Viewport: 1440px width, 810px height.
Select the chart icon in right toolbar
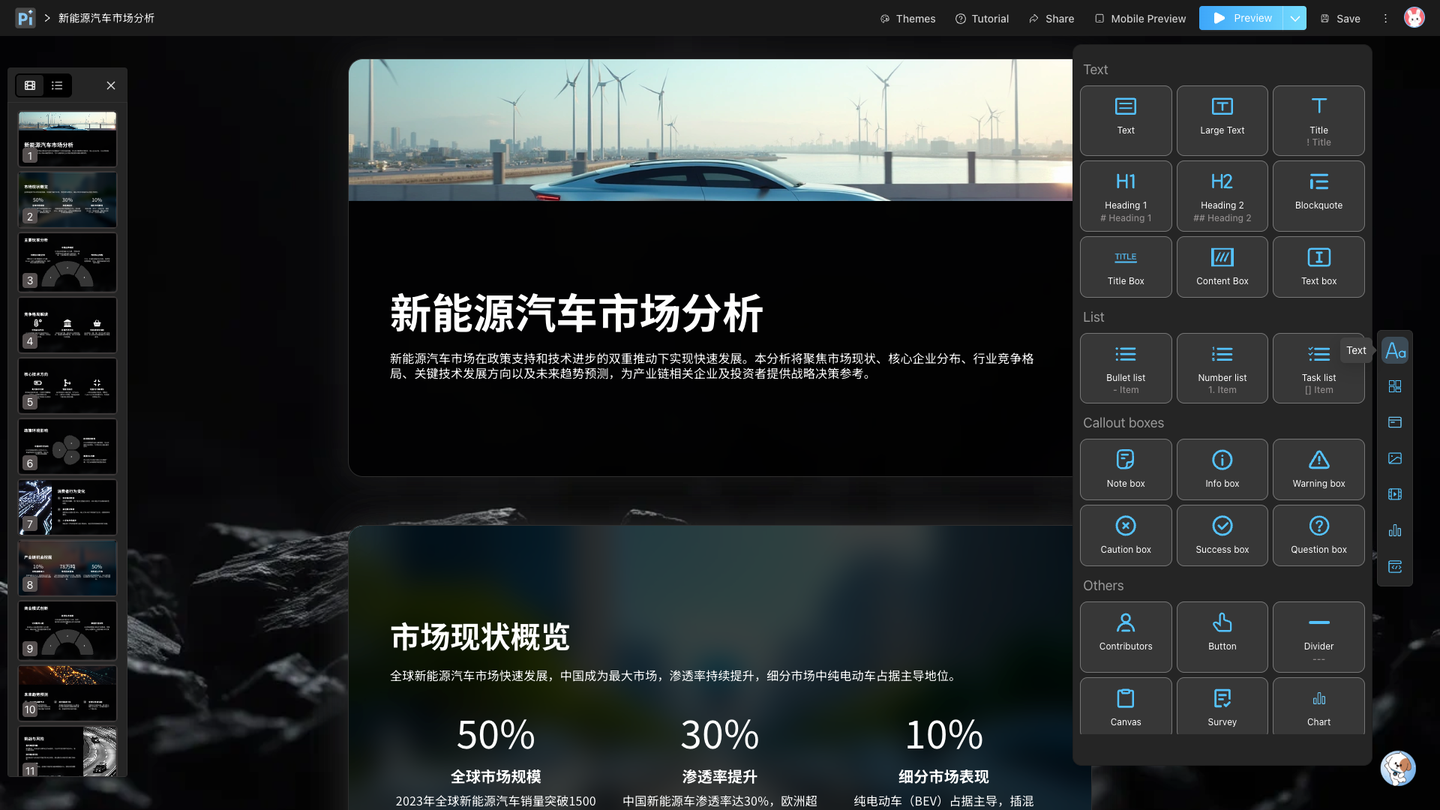tap(1395, 530)
